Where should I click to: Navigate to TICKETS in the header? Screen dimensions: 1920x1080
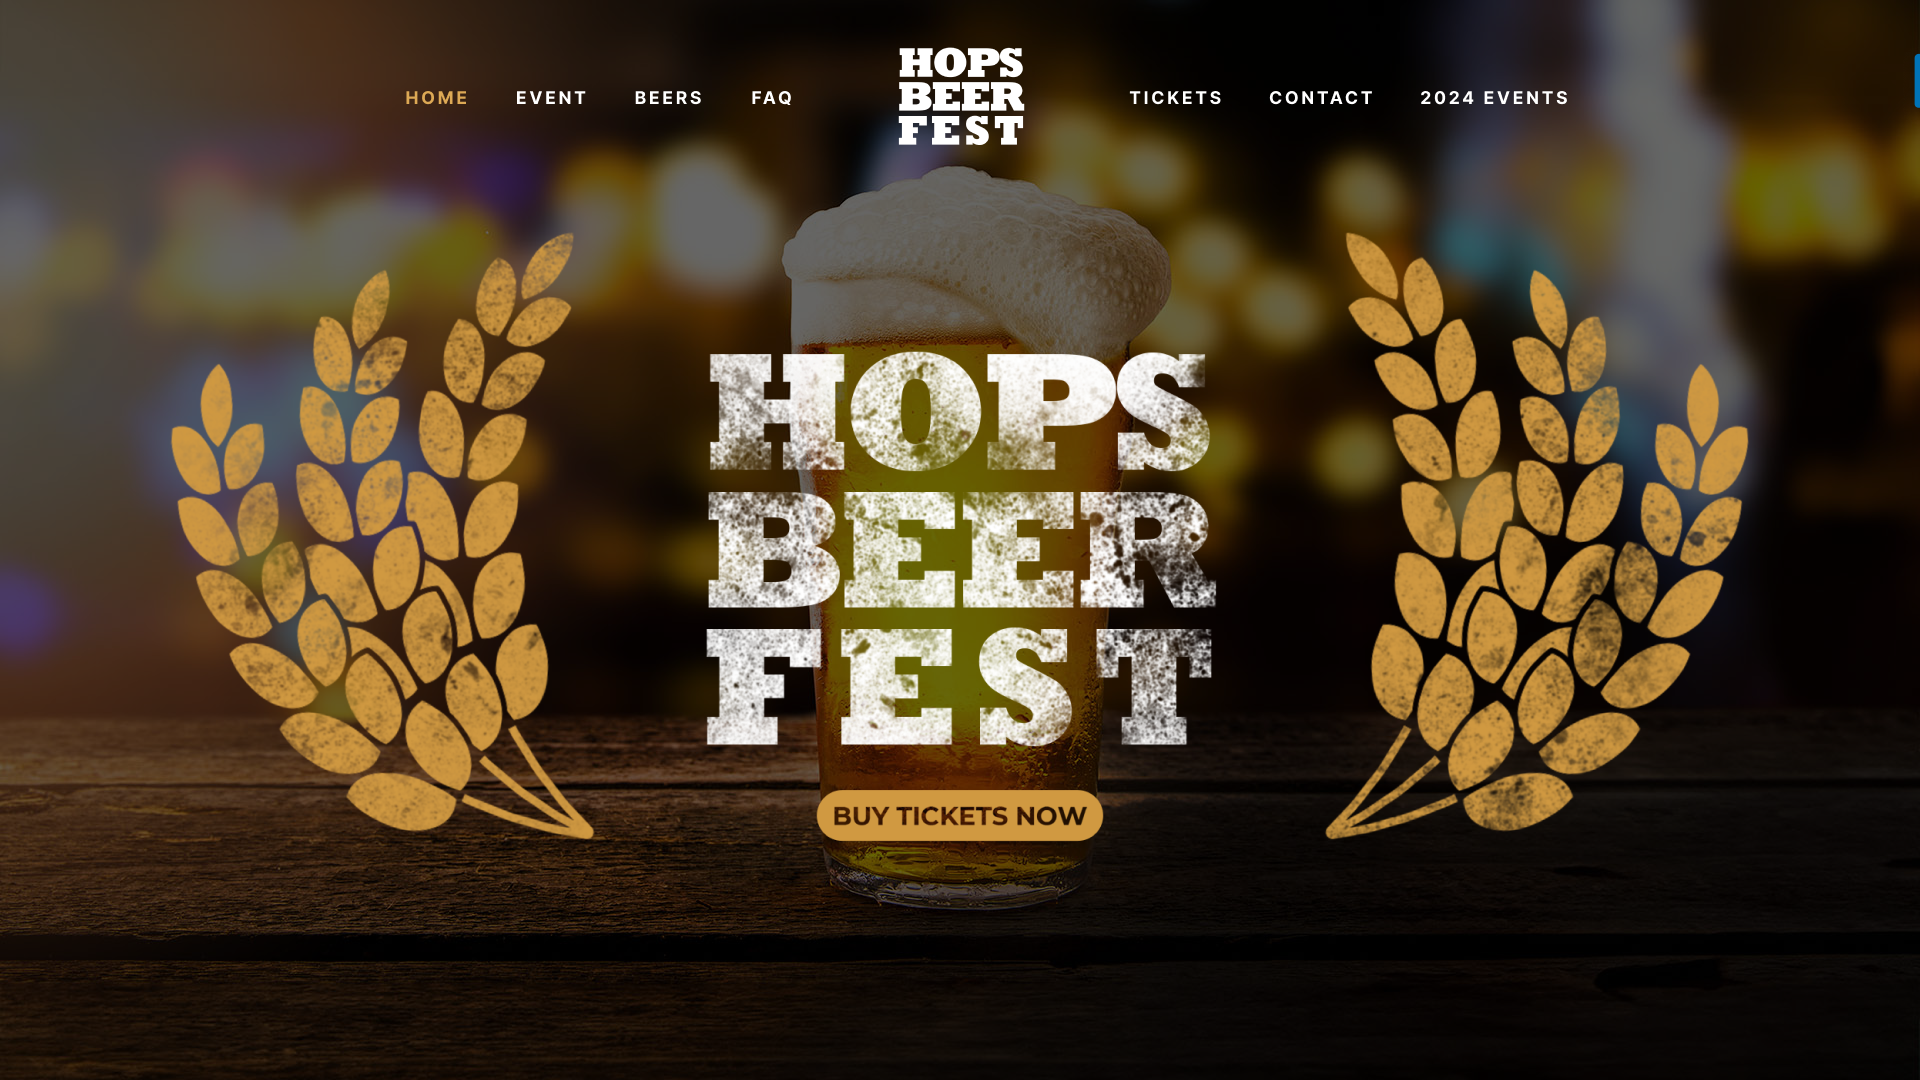pos(1176,98)
